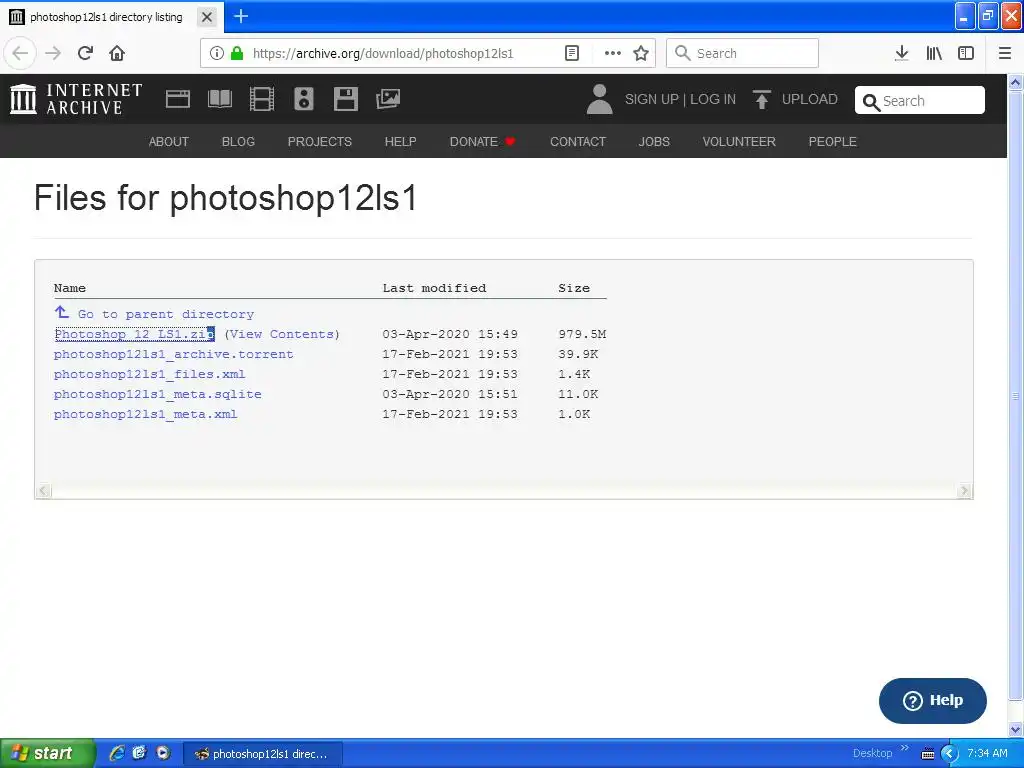The image size is (1024, 768).
Task: Show site information via the info icon
Action: coord(217,53)
